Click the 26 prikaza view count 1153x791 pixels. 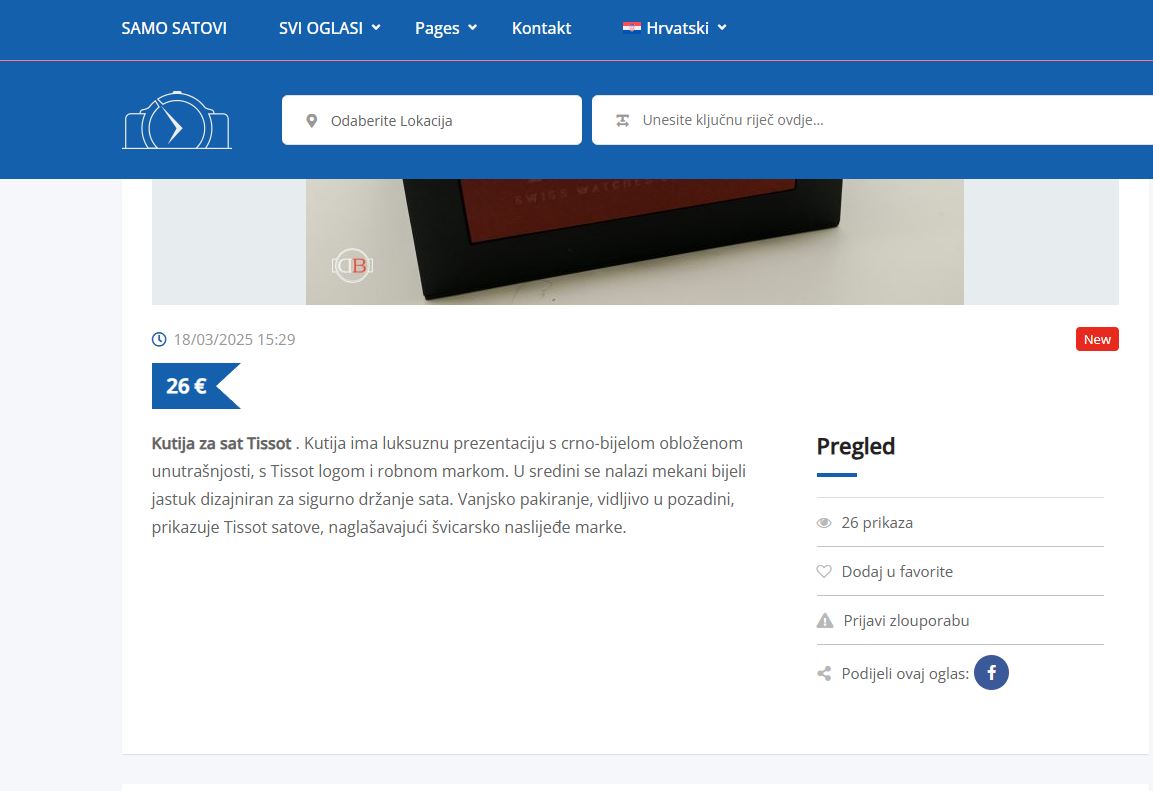coord(877,523)
